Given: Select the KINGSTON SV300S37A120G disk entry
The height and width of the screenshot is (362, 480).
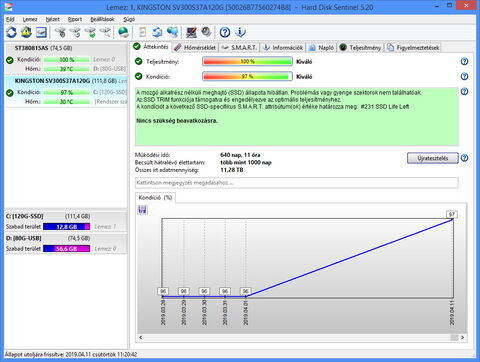Looking at the screenshot, I should tap(66, 91).
